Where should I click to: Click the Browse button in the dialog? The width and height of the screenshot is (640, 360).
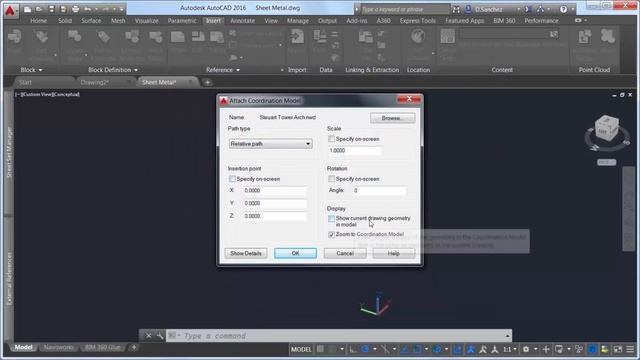click(x=393, y=118)
